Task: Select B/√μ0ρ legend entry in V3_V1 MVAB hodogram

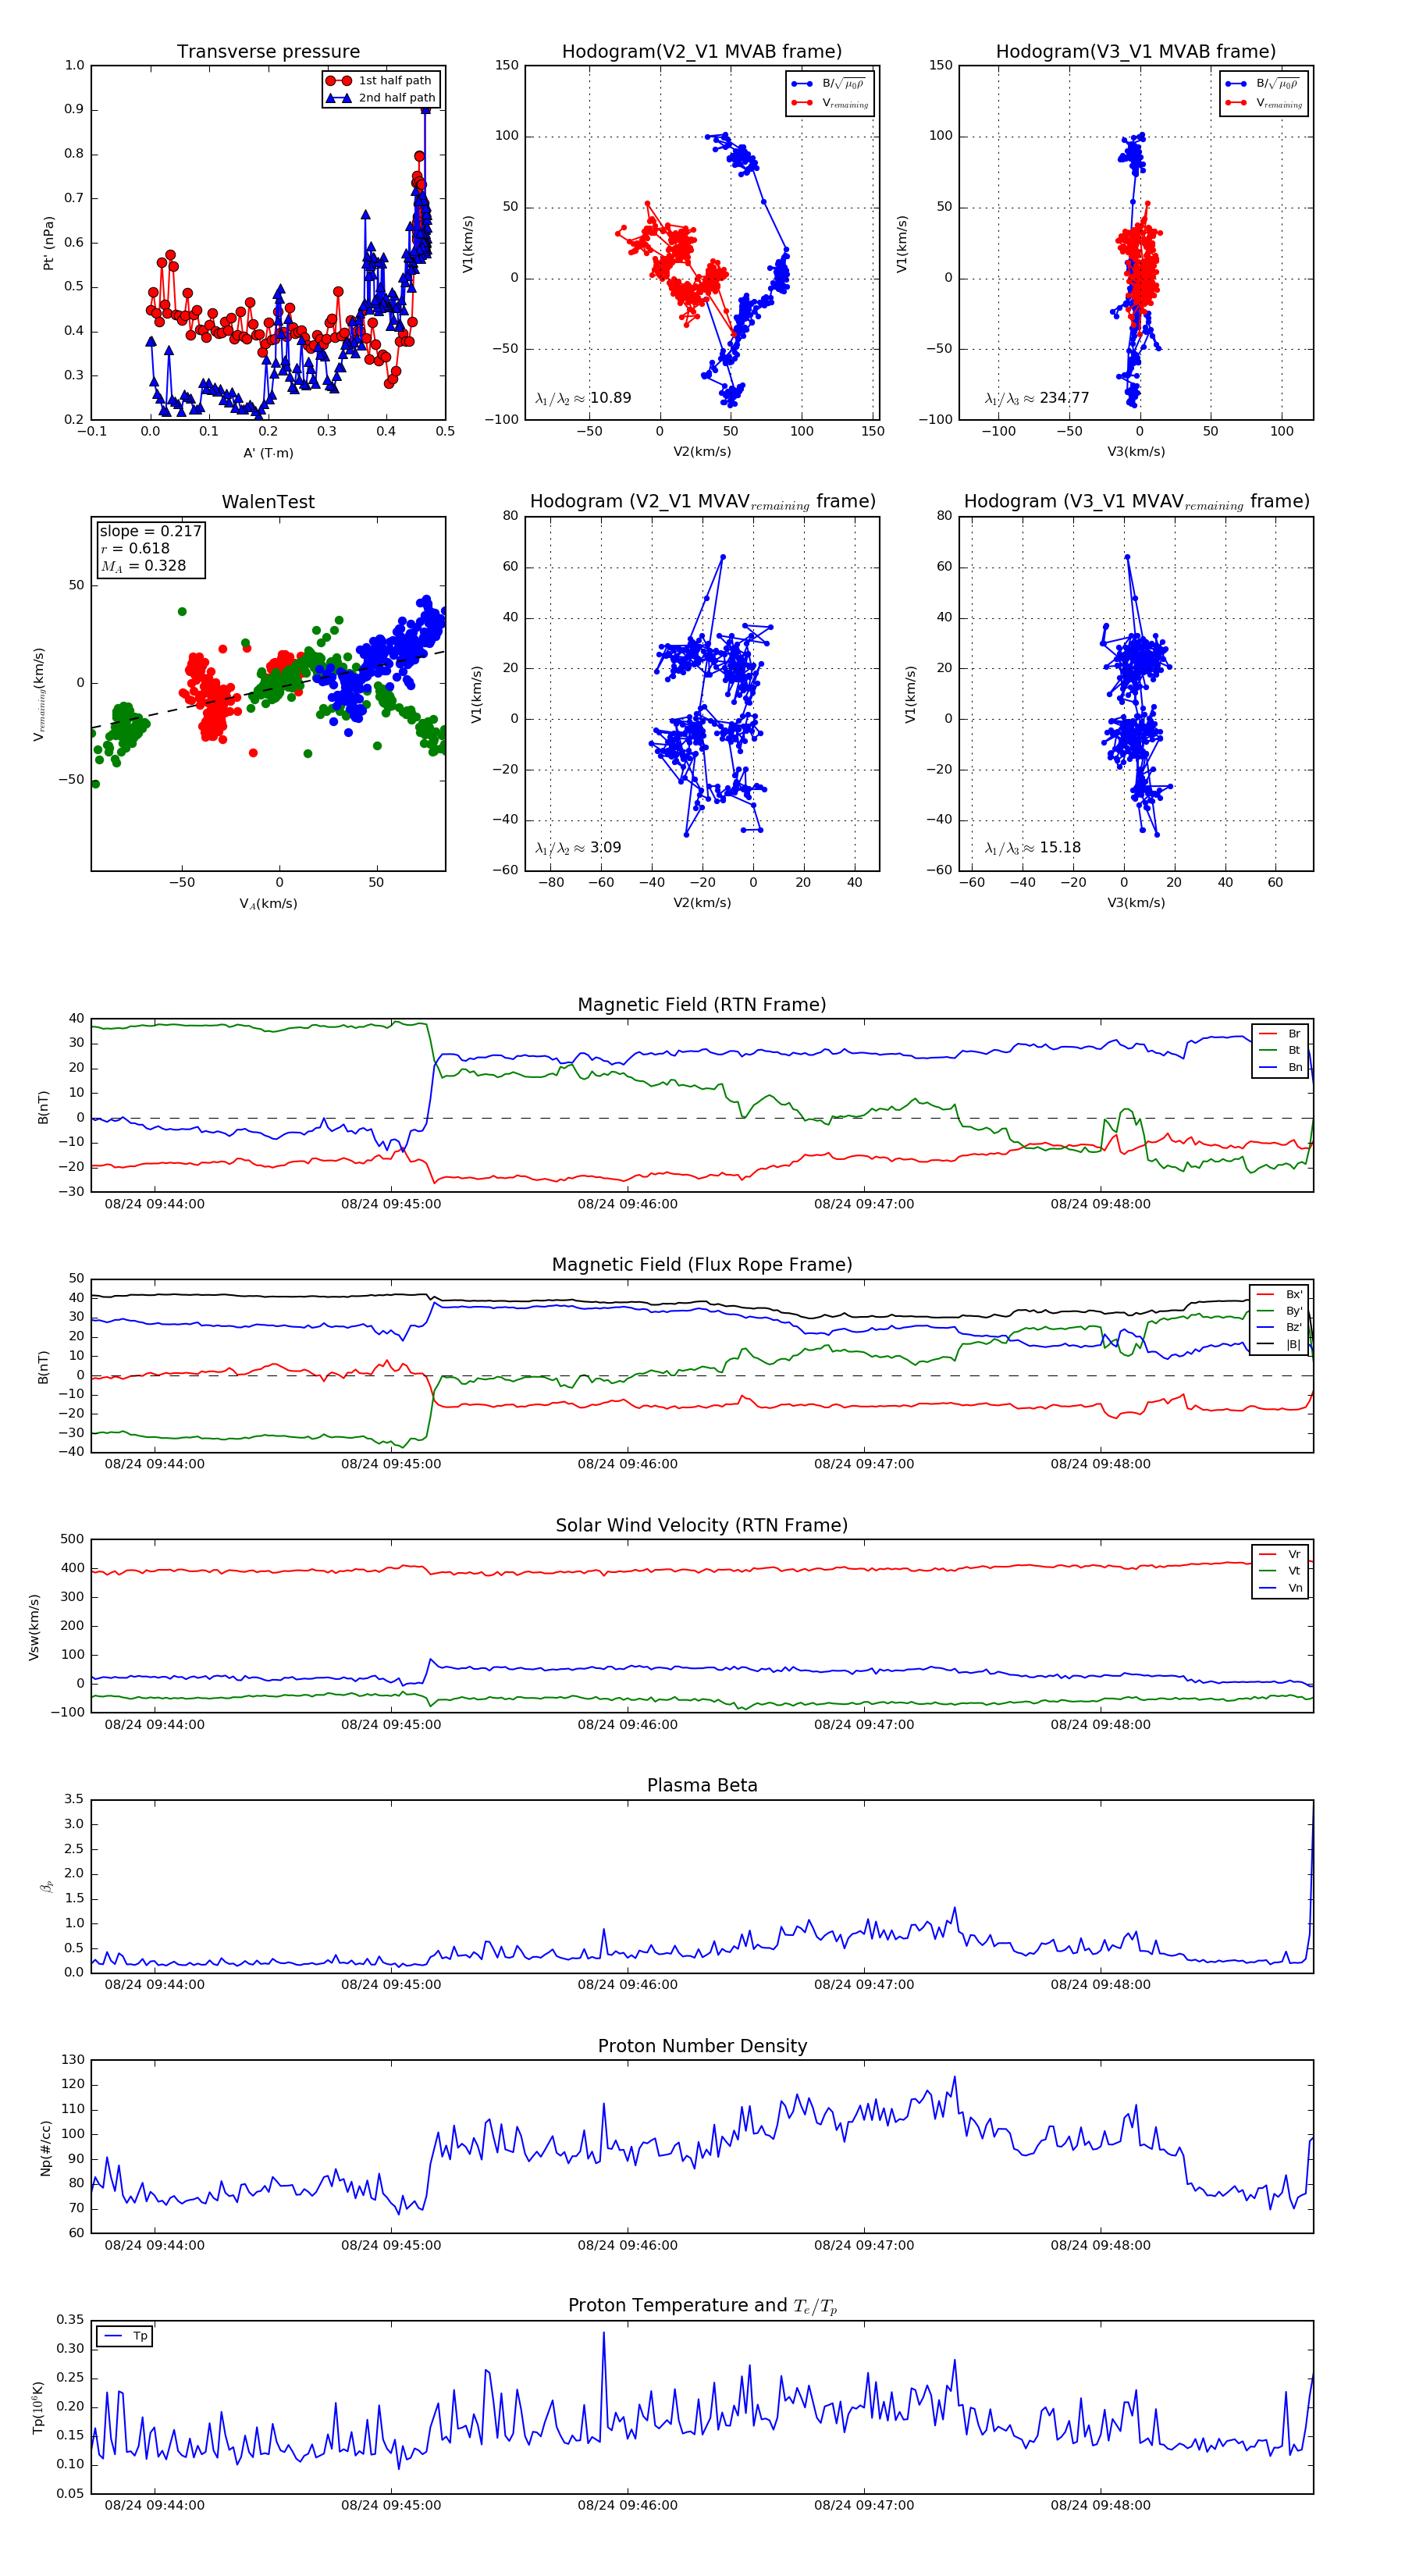Action: coord(1262,84)
